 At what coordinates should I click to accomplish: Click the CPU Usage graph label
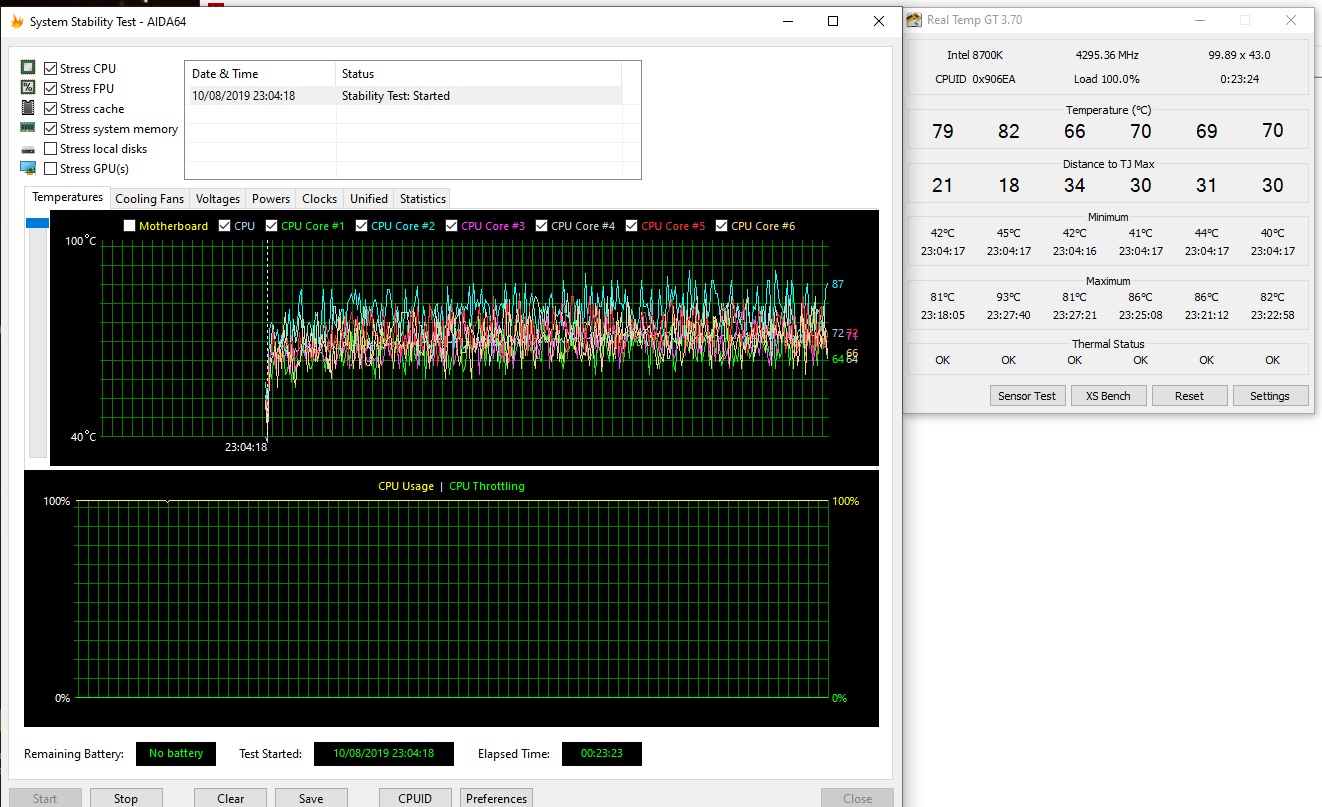pyautogui.click(x=406, y=486)
